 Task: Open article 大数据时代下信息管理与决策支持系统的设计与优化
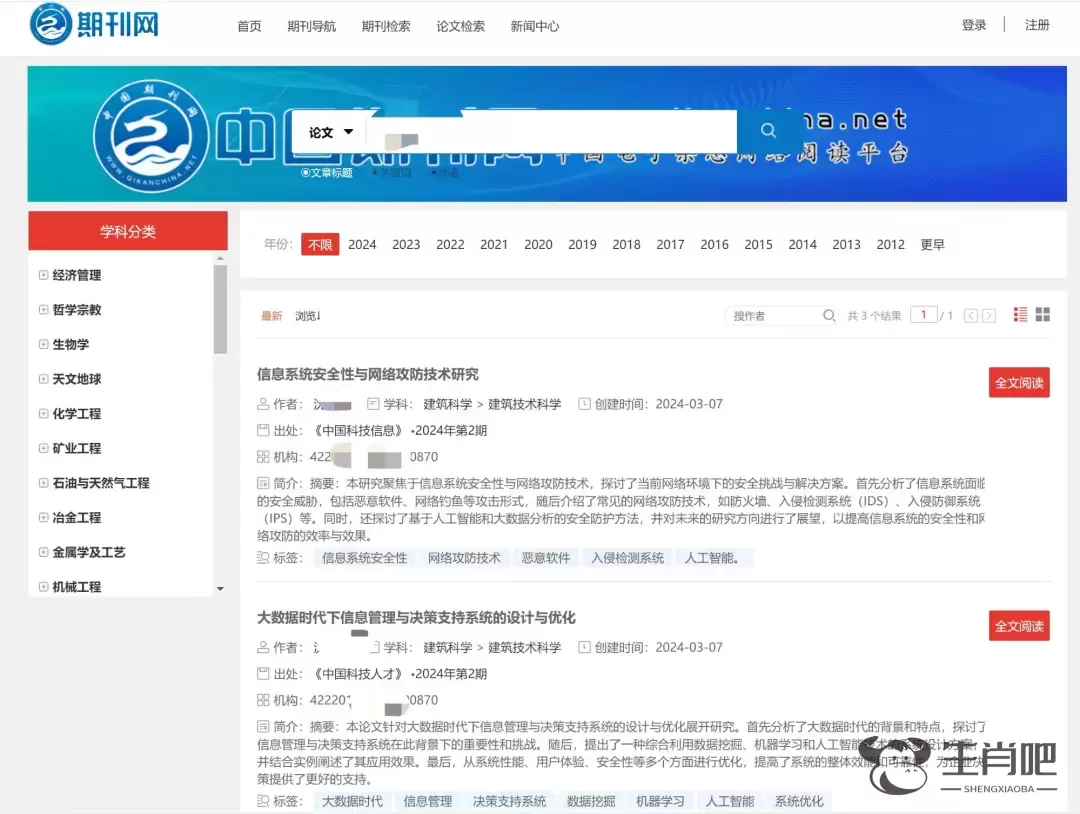pyautogui.click(x=416, y=618)
